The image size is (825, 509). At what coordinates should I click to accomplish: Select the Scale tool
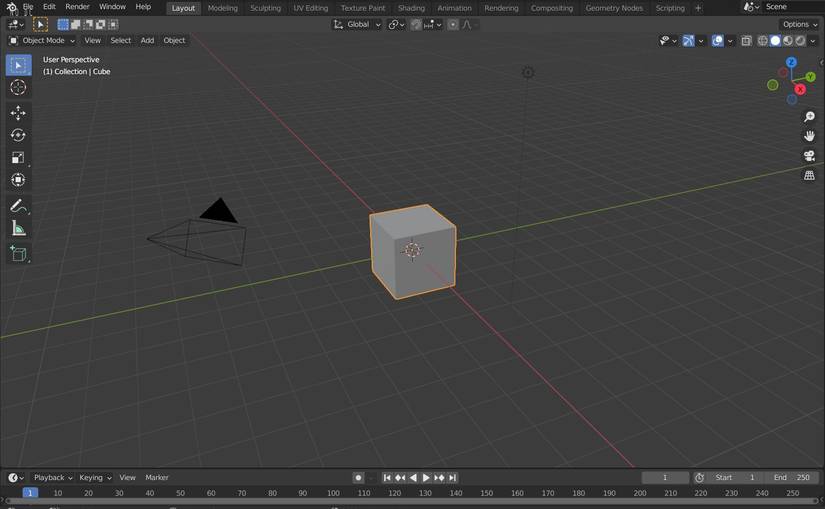pyautogui.click(x=18, y=158)
